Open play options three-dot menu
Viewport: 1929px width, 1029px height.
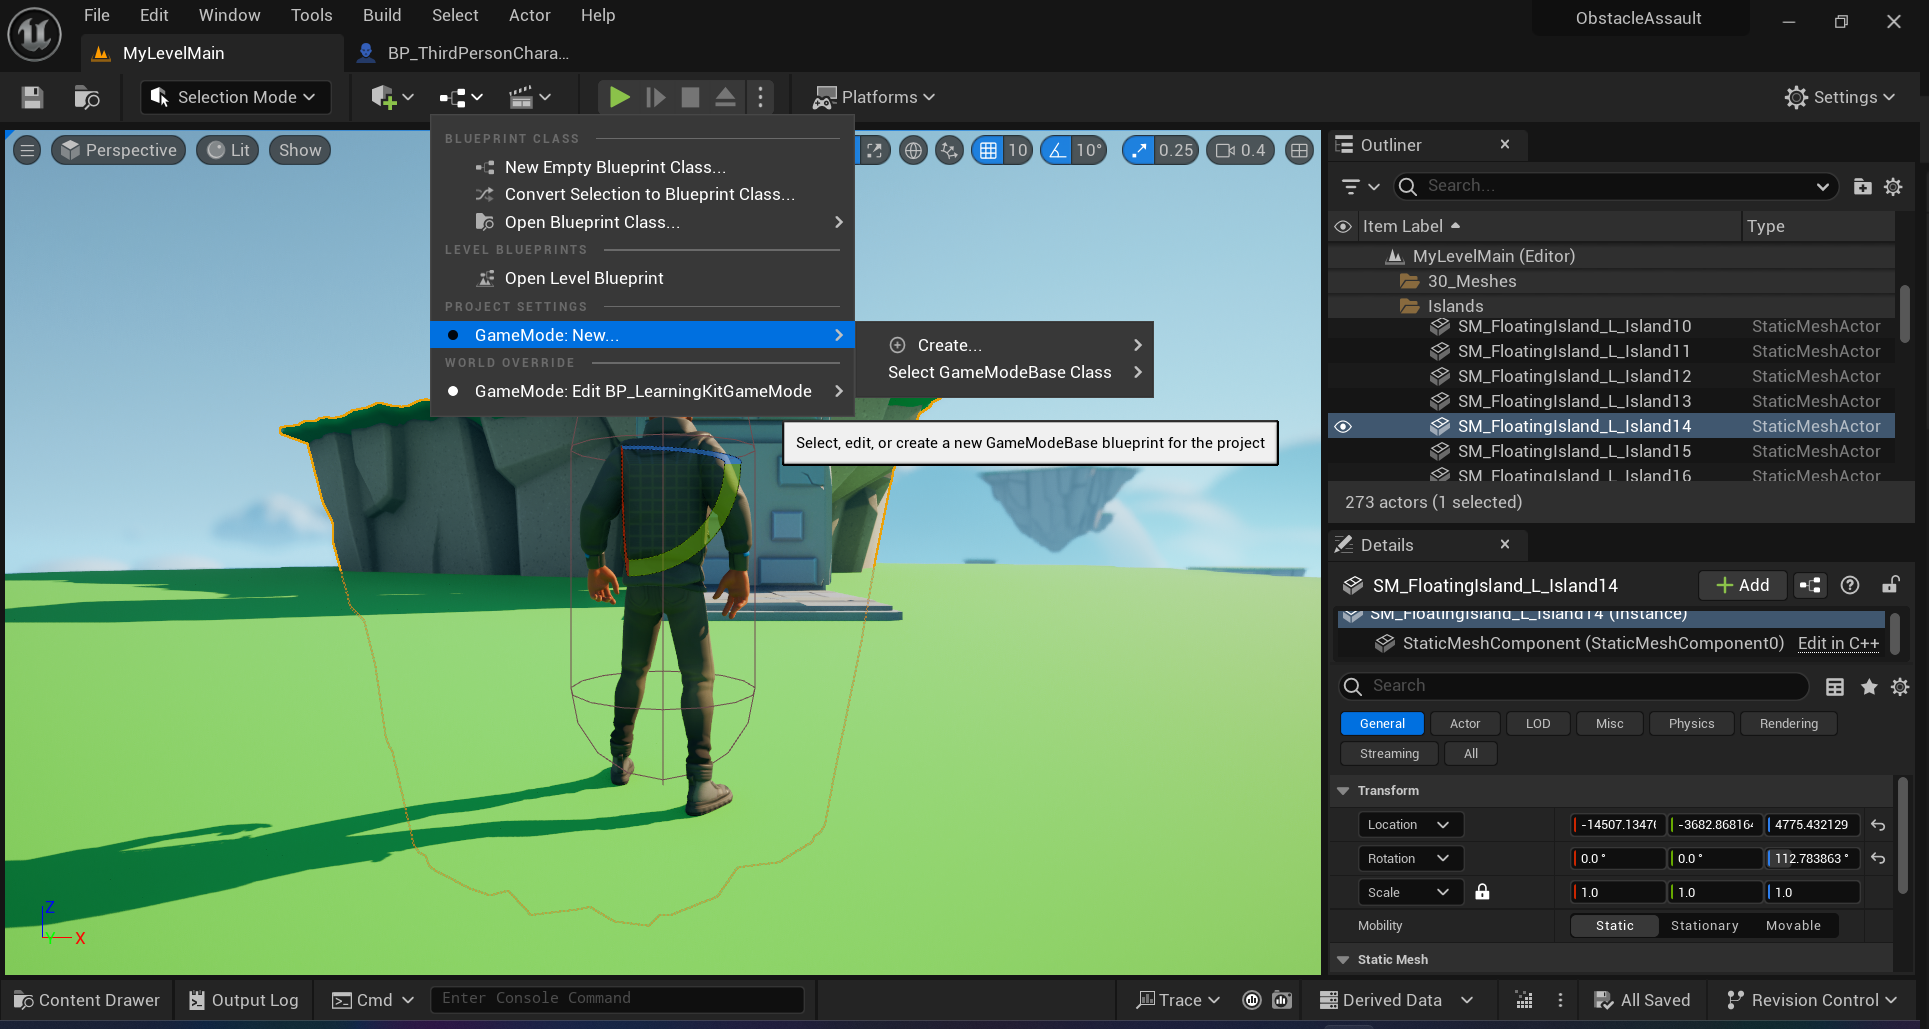click(760, 97)
